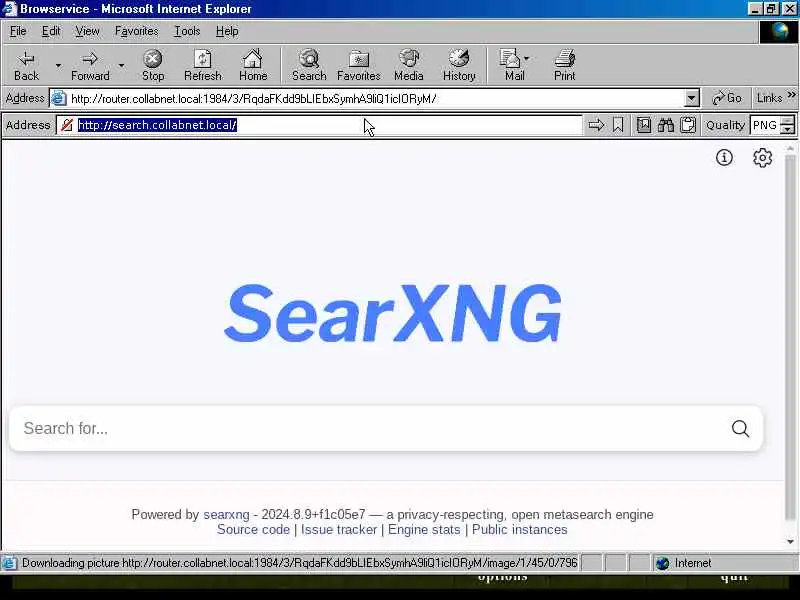Open the Edit menu
800x600 pixels.
point(51,31)
